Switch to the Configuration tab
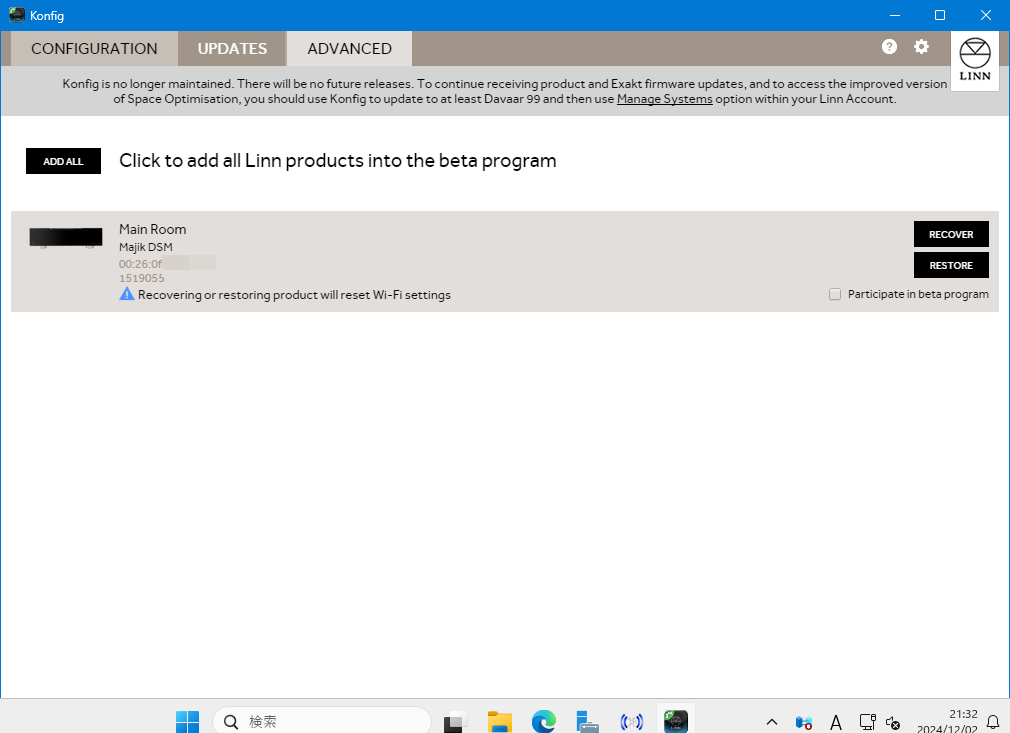This screenshot has width=1010, height=733. pyautogui.click(x=94, y=48)
